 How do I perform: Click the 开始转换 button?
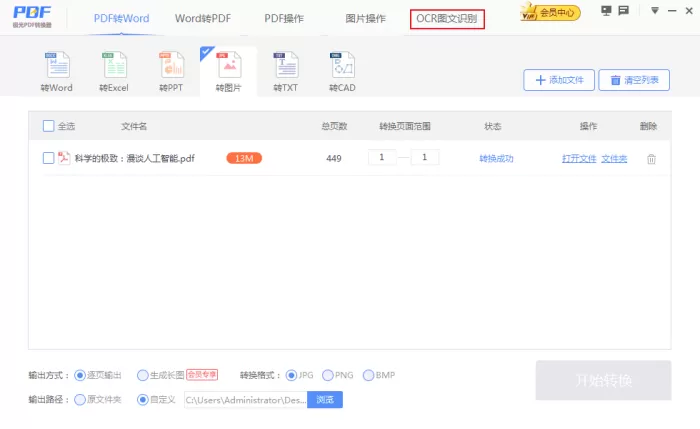(x=604, y=380)
